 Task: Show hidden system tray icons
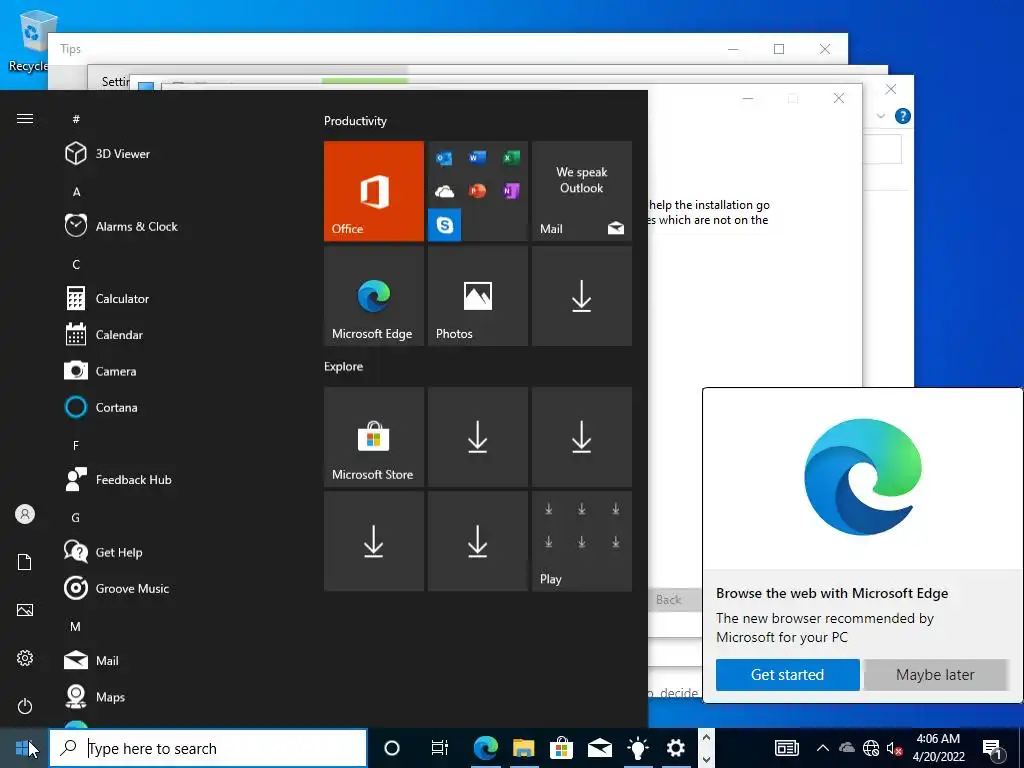coord(823,748)
